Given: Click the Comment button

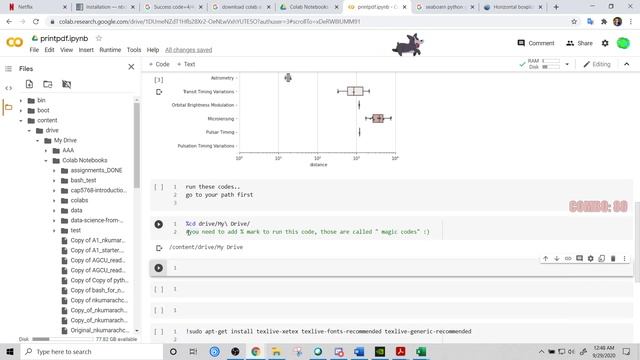Looking at the screenshot, I should coord(536,43).
